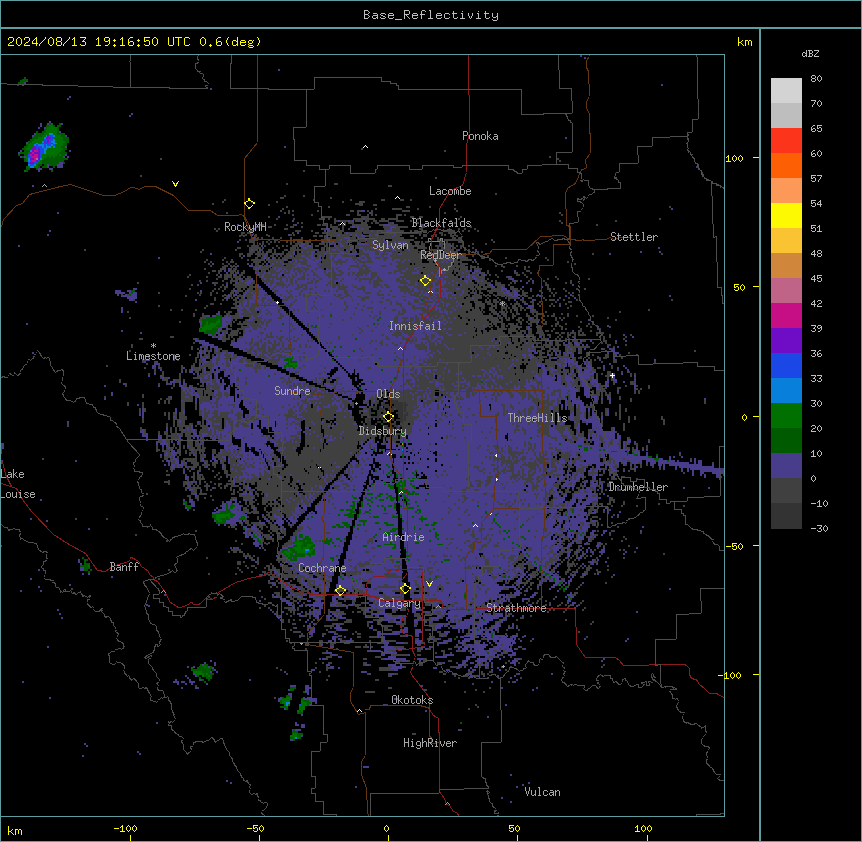862x842 pixels.
Task: Select the yellow V marker northwest of RockyMH
Action: [175, 184]
